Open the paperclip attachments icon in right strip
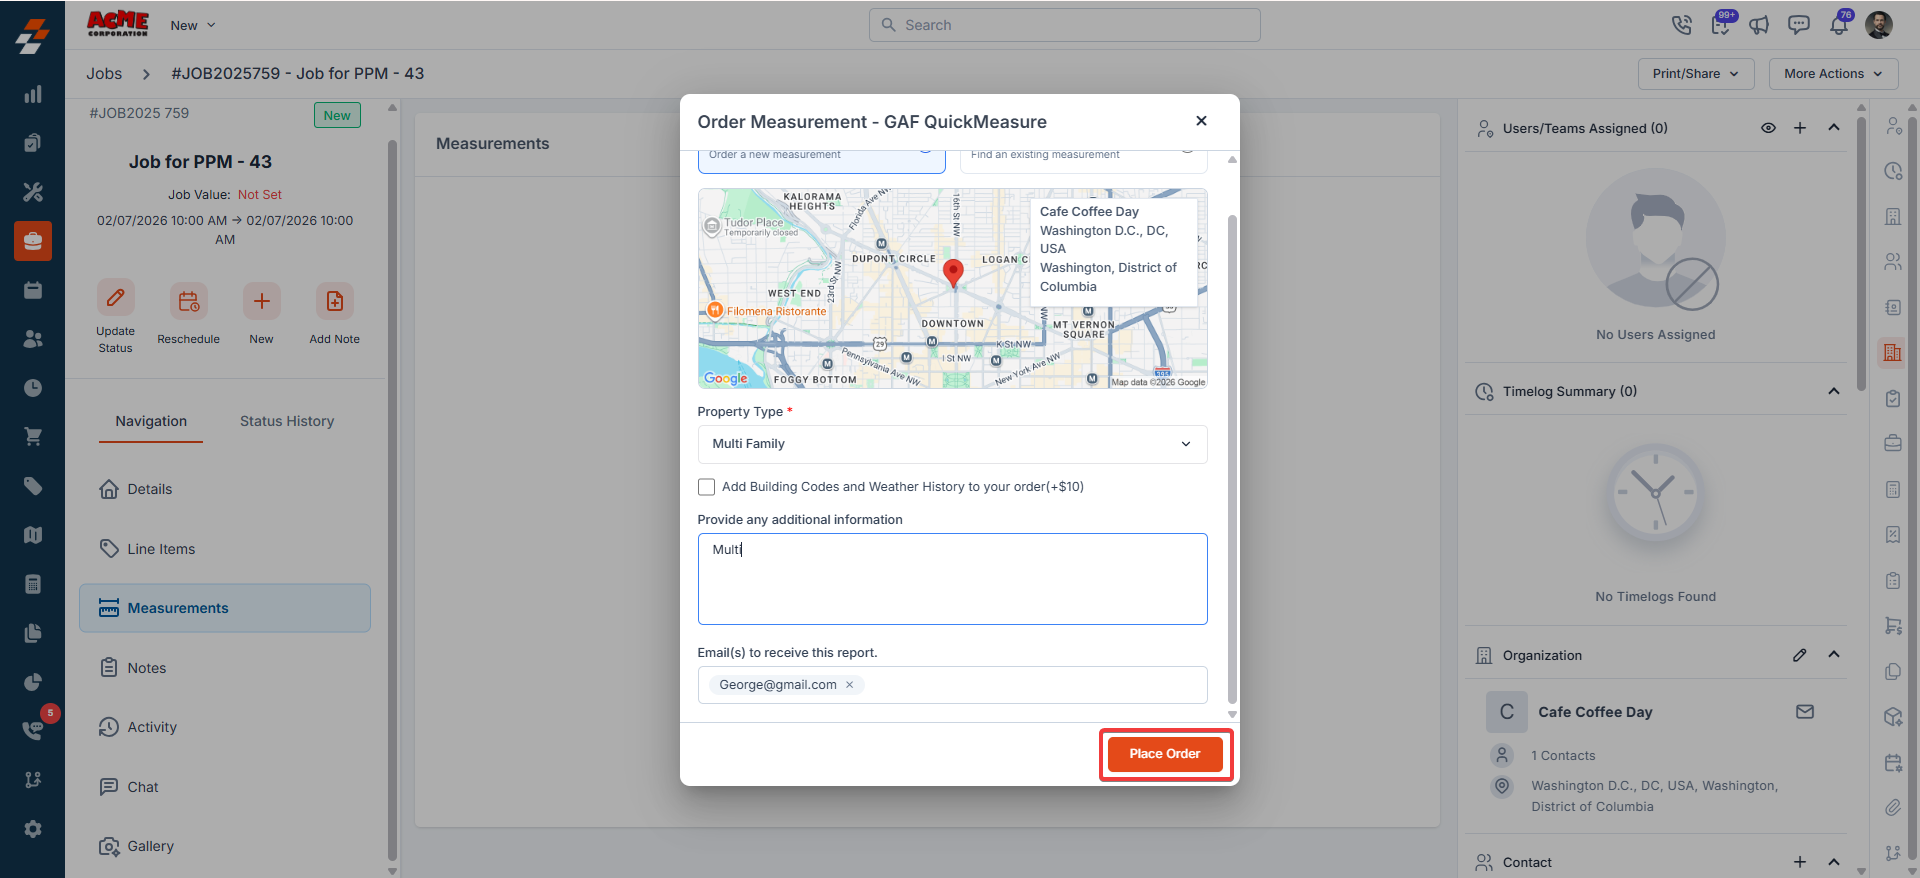The image size is (1920, 878). [1892, 807]
